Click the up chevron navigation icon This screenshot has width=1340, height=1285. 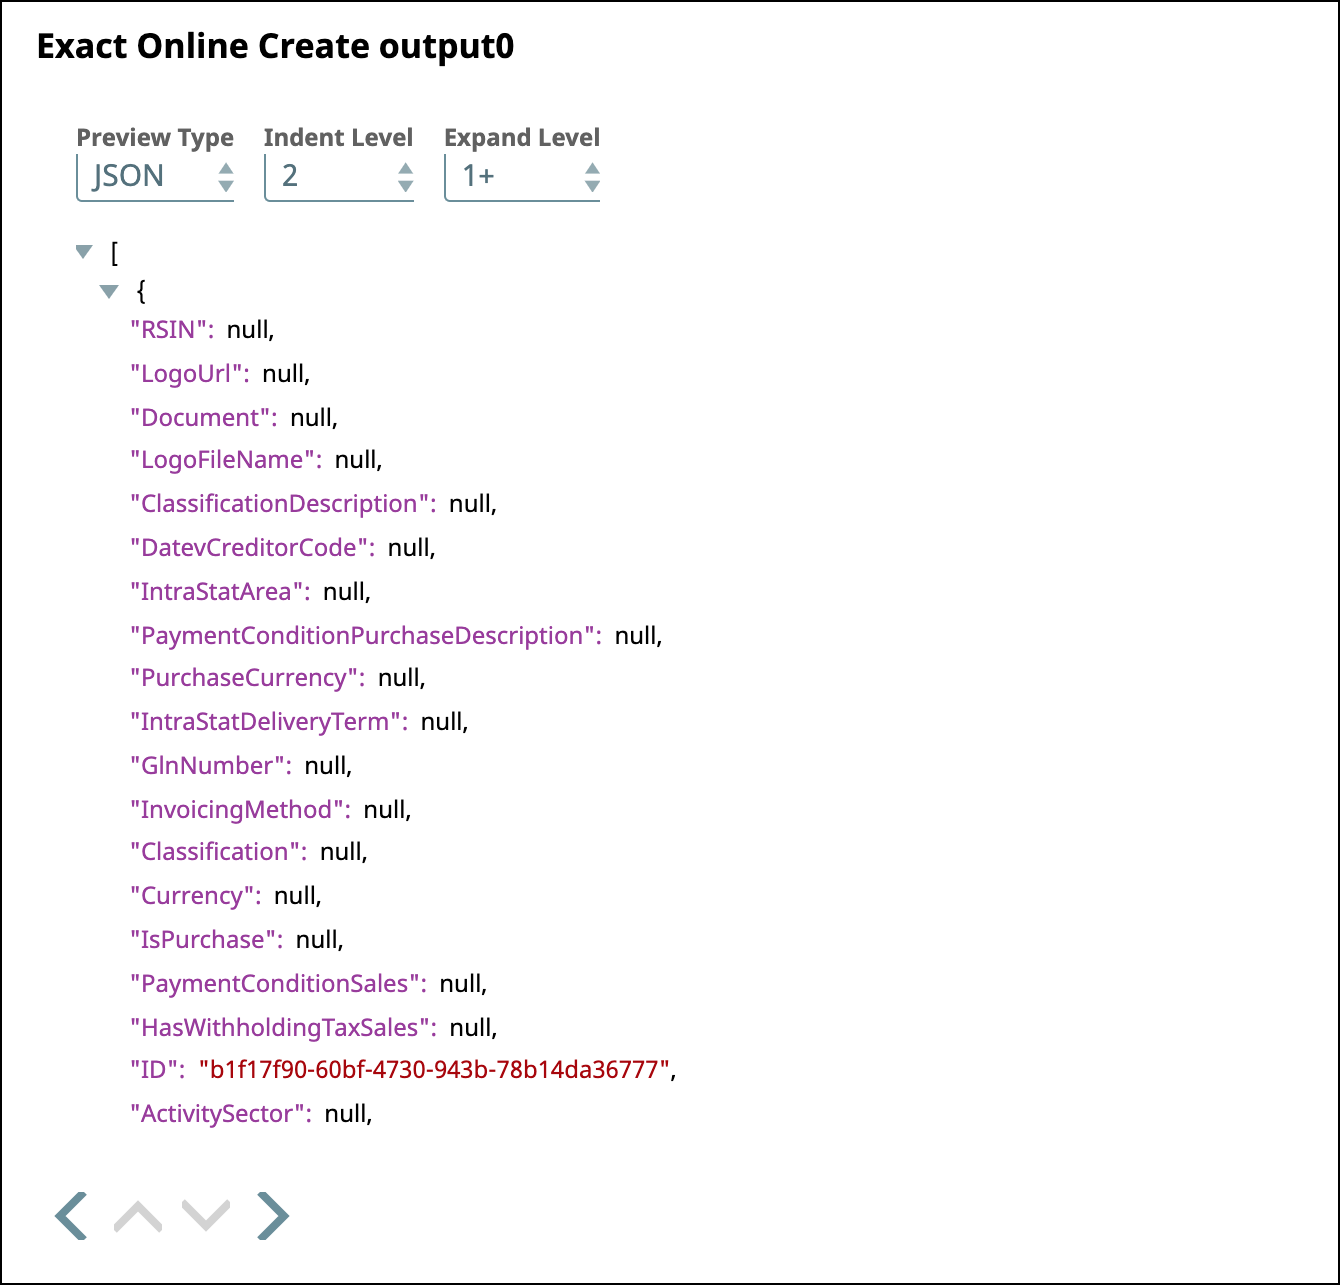point(138,1216)
